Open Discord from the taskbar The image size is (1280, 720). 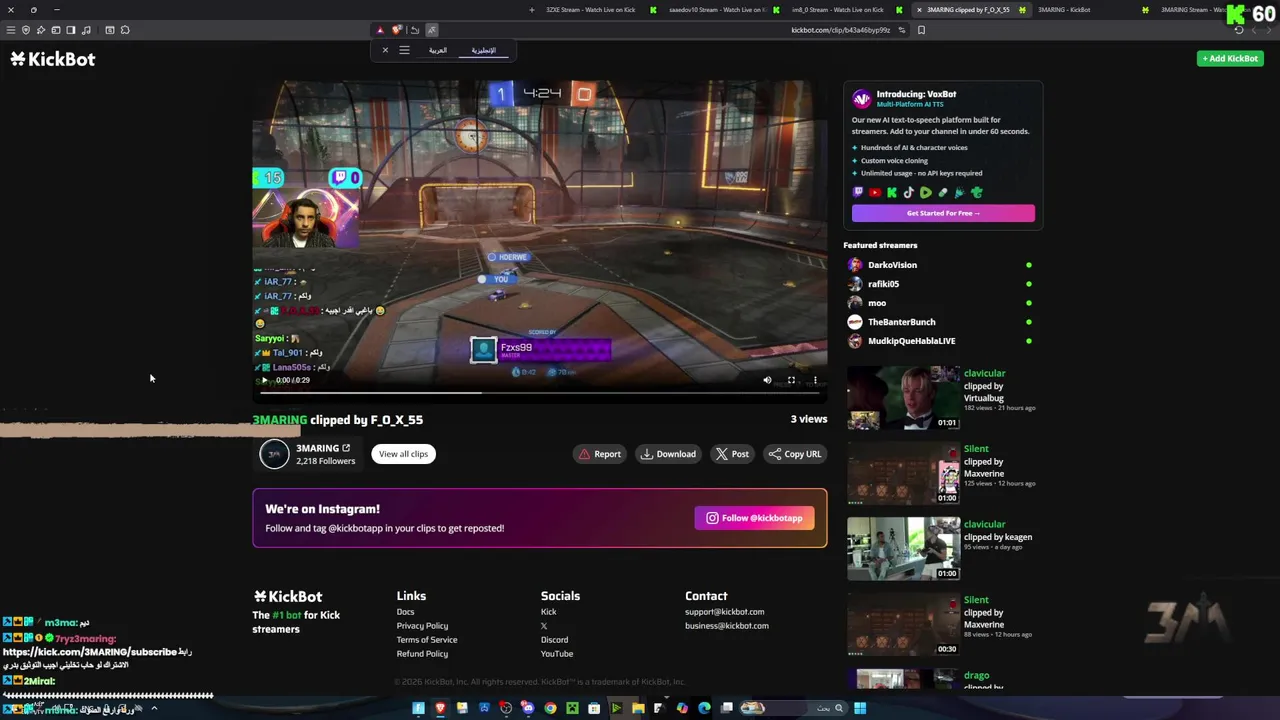pos(527,708)
